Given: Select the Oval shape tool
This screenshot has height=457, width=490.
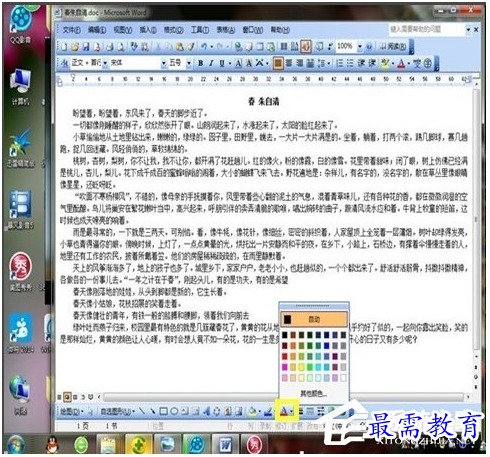Looking at the screenshot, I should click(x=174, y=411).
